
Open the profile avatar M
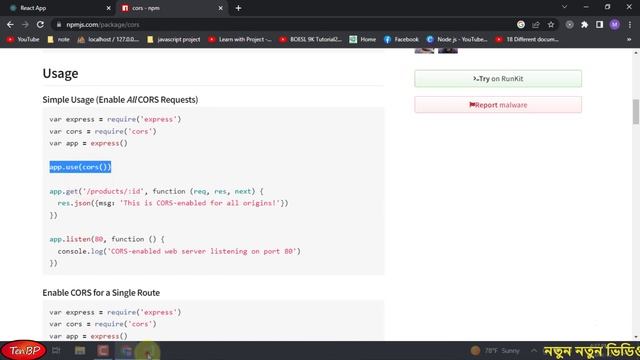[615, 25]
